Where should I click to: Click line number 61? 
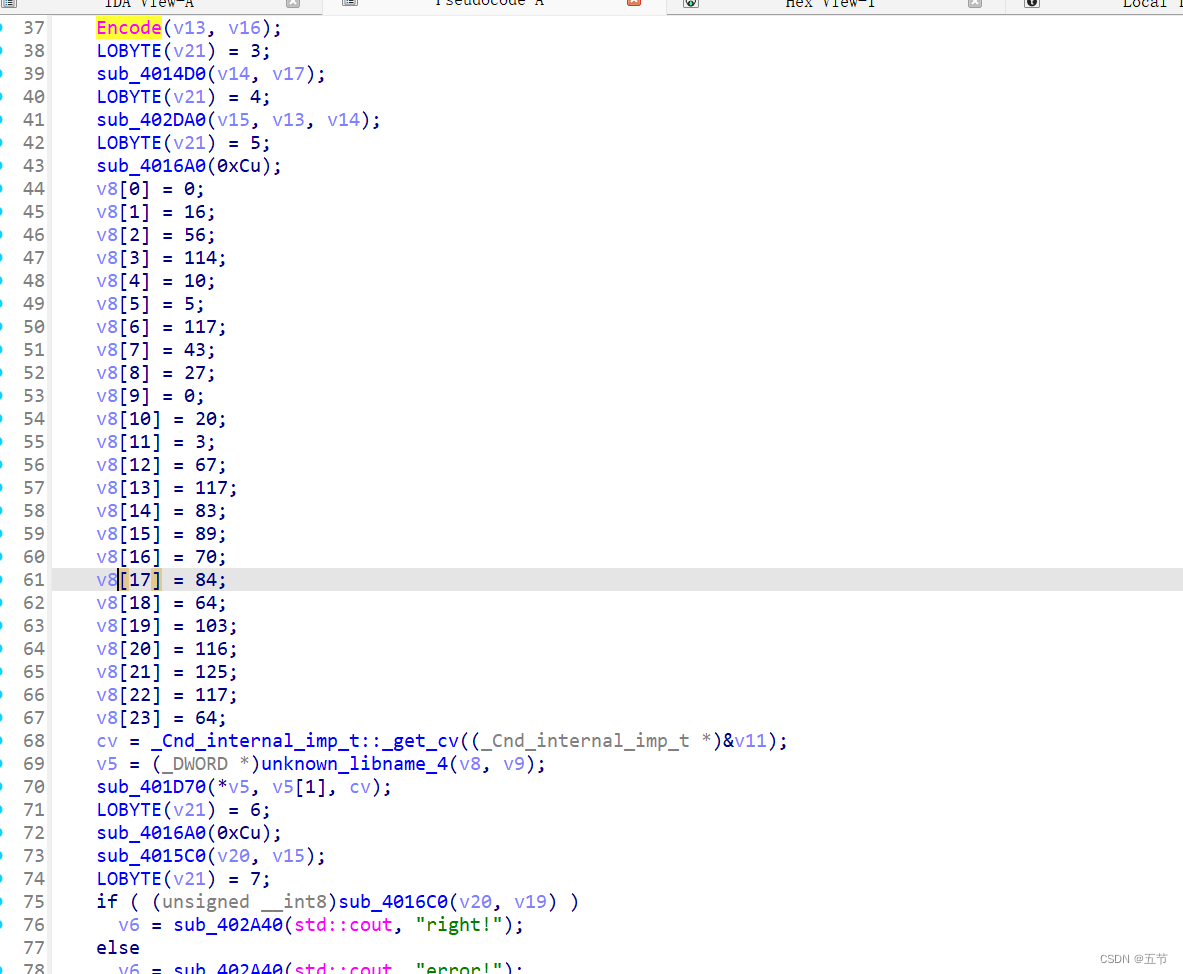point(34,579)
